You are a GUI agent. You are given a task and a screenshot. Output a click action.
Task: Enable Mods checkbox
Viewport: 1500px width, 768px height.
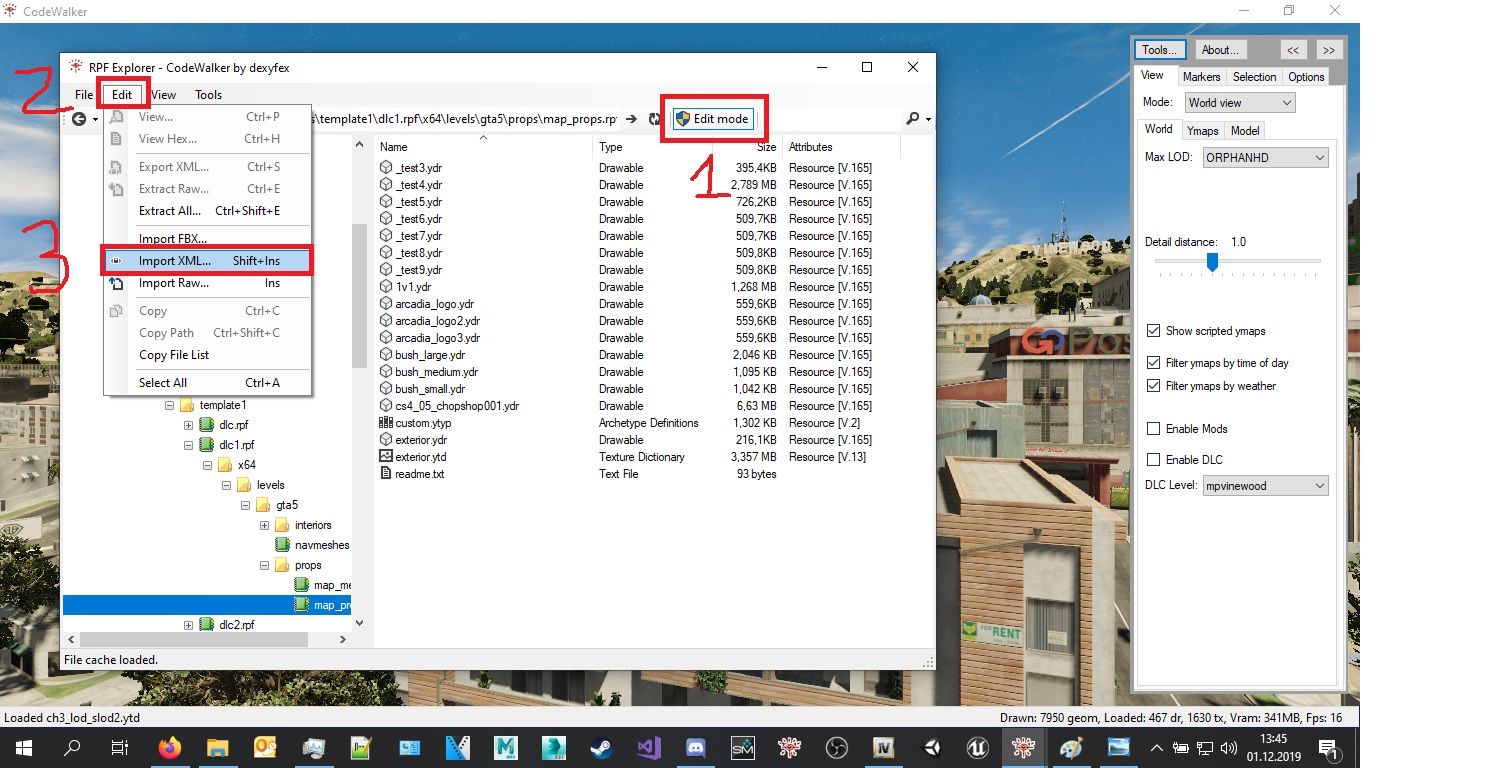click(1153, 429)
